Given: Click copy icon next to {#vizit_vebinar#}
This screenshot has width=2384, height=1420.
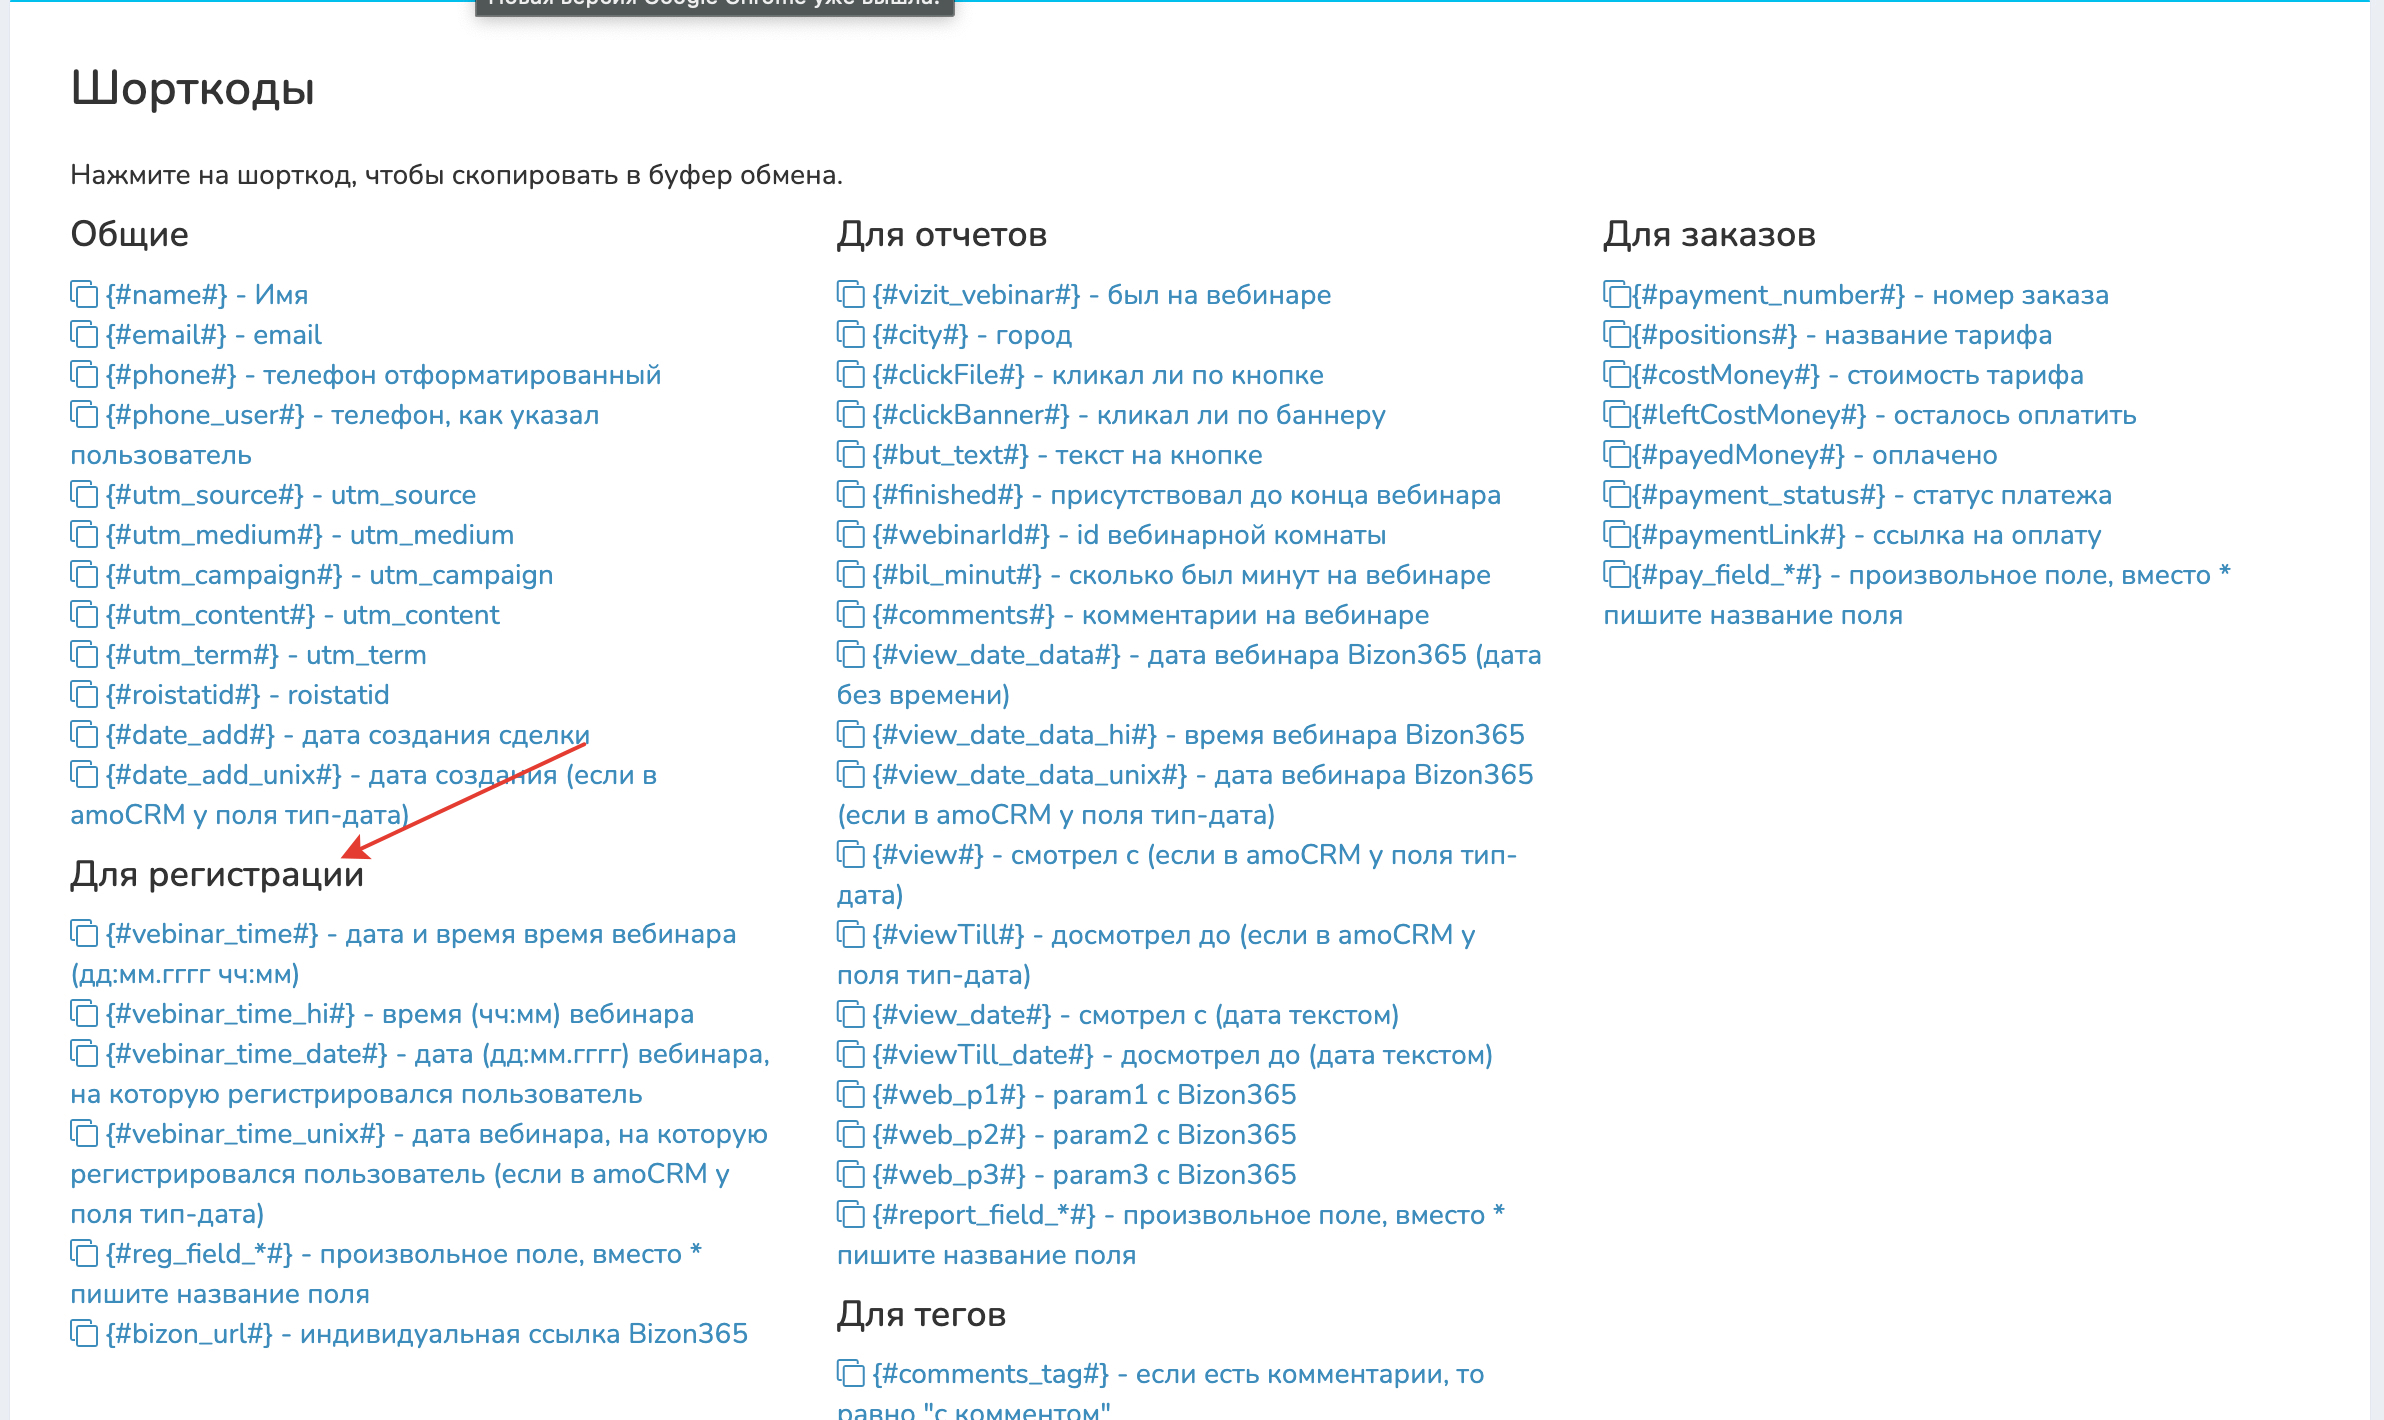Looking at the screenshot, I should (x=850, y=294).
